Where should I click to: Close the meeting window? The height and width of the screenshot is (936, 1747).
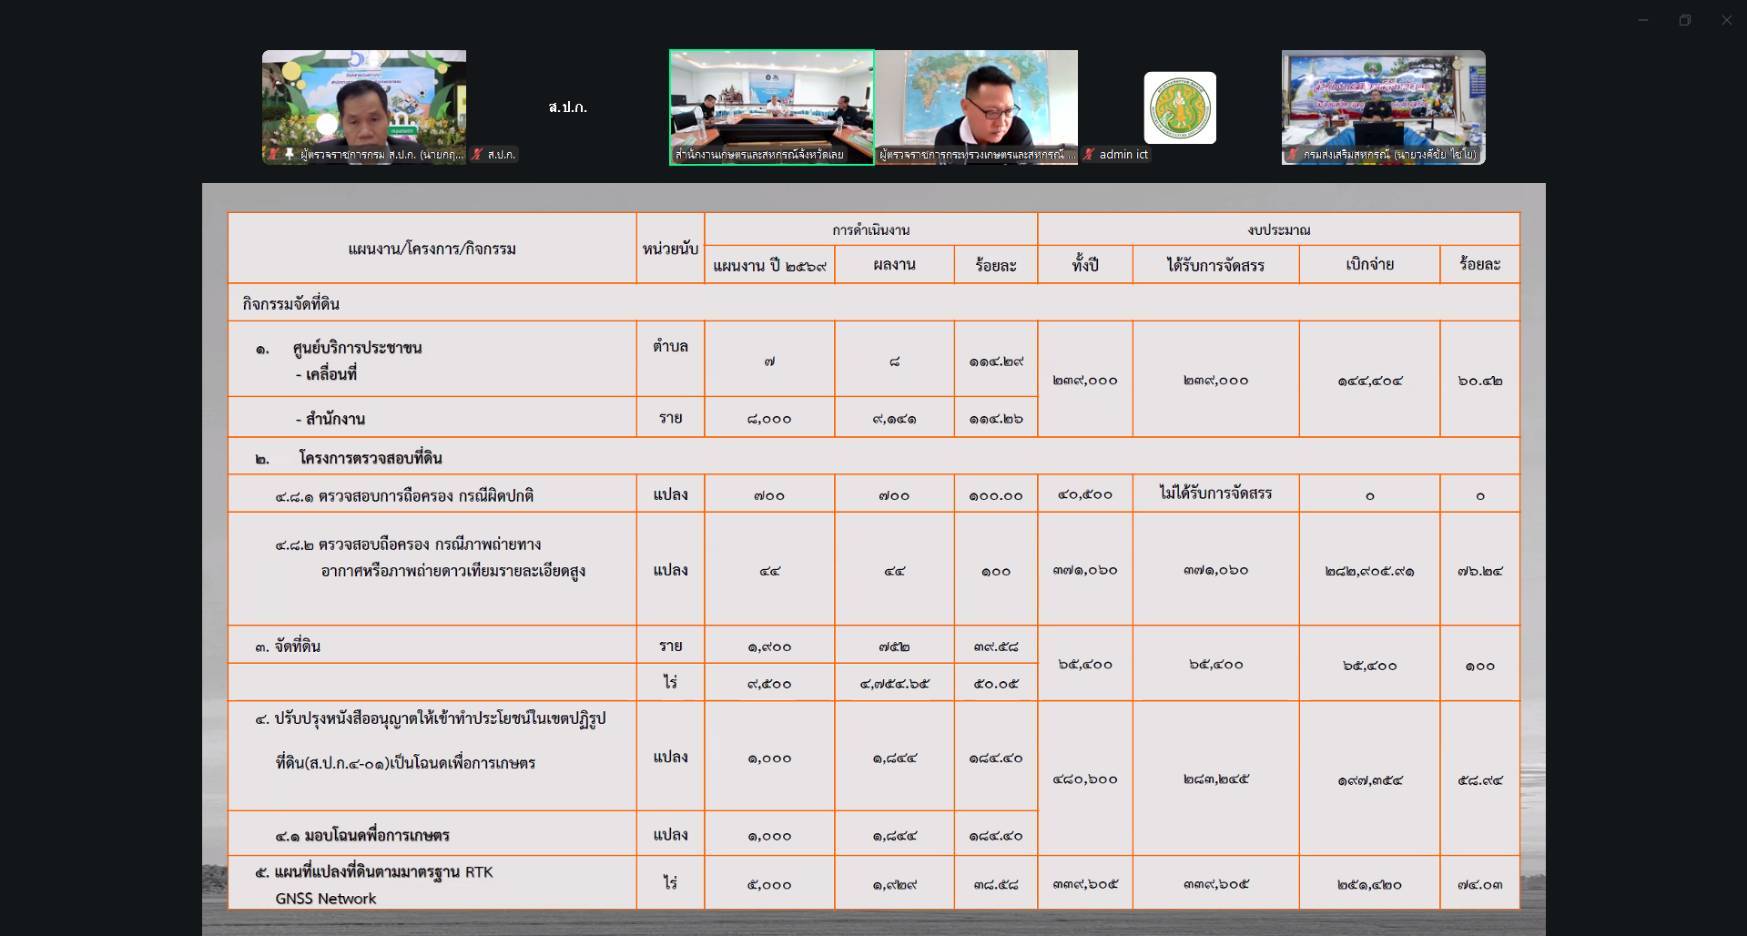(x=1727, y=20)
